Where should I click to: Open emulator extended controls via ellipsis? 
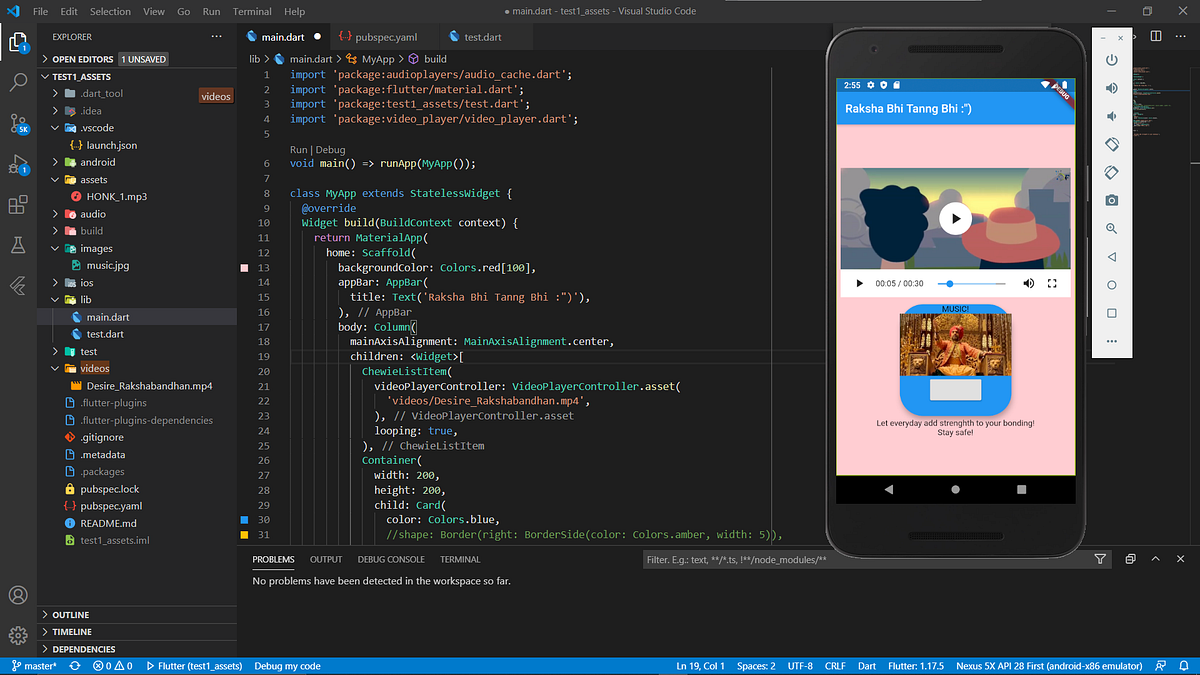1110,340
